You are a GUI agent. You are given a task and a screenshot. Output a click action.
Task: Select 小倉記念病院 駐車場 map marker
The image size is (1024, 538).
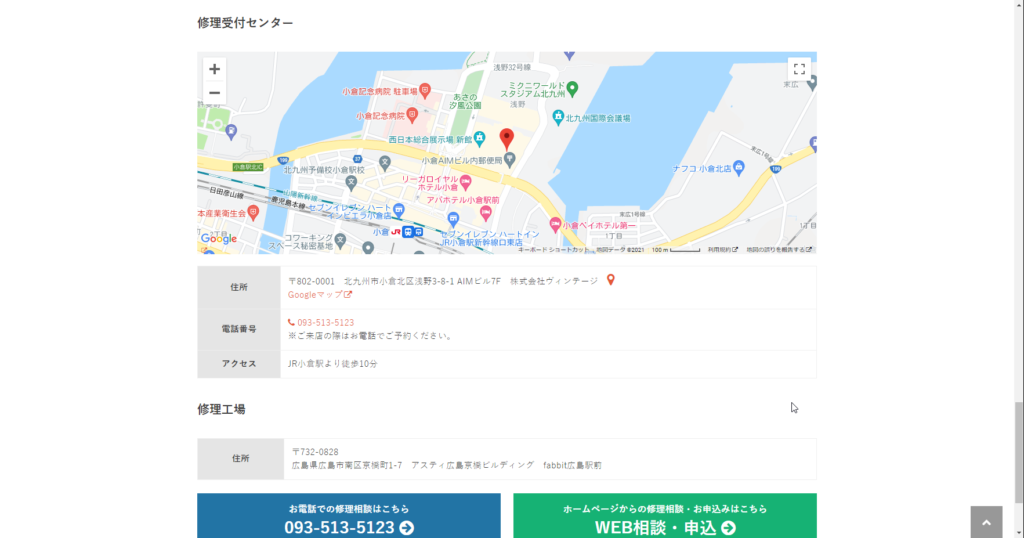click(425, 90)
